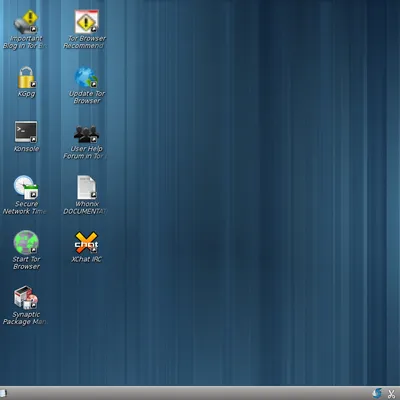Click the Update Tor Browser globe icon

point(86,78)
